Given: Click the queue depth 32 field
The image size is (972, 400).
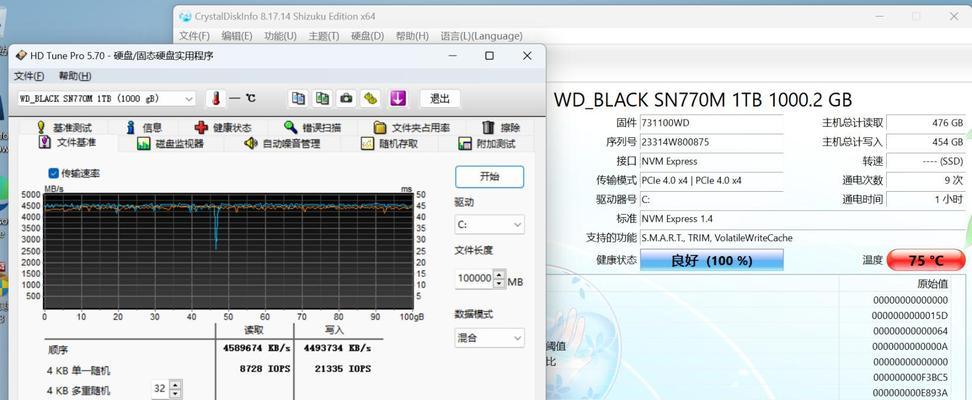Looking at the screenshot, I should point(160,389).
